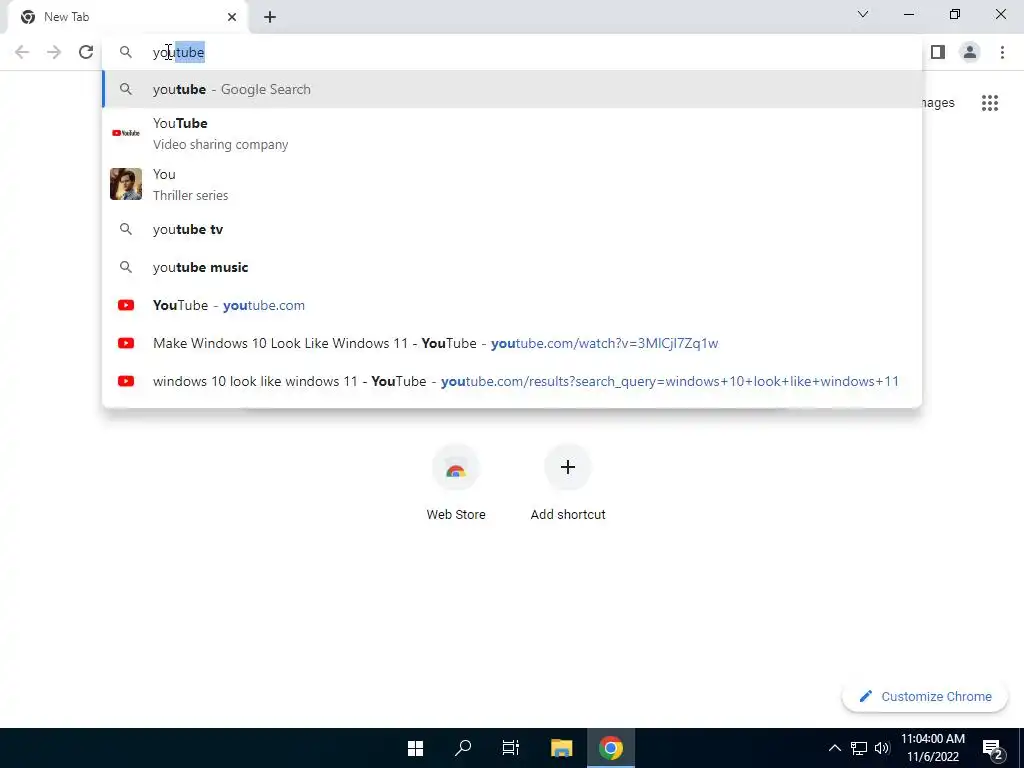
Task: Open the tab search chevron
Action: pos(863,14)
